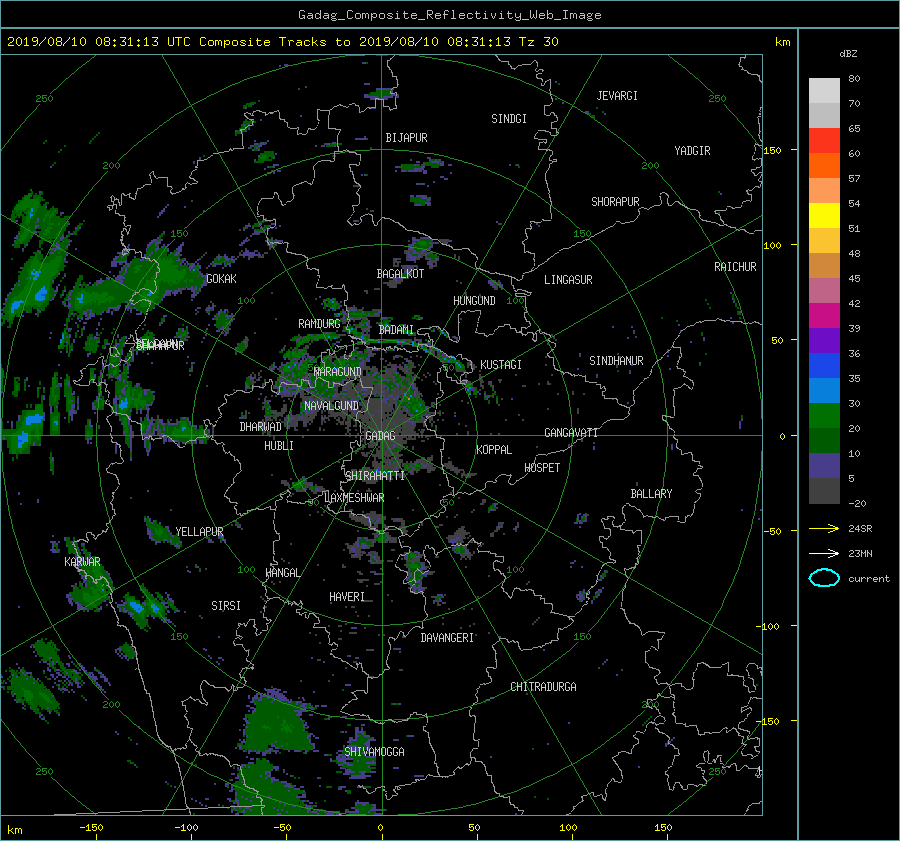Click the large green echo northwest of SHIVAMOGGA
Viewport: 900px width, 841px height.
pos(277,724)
